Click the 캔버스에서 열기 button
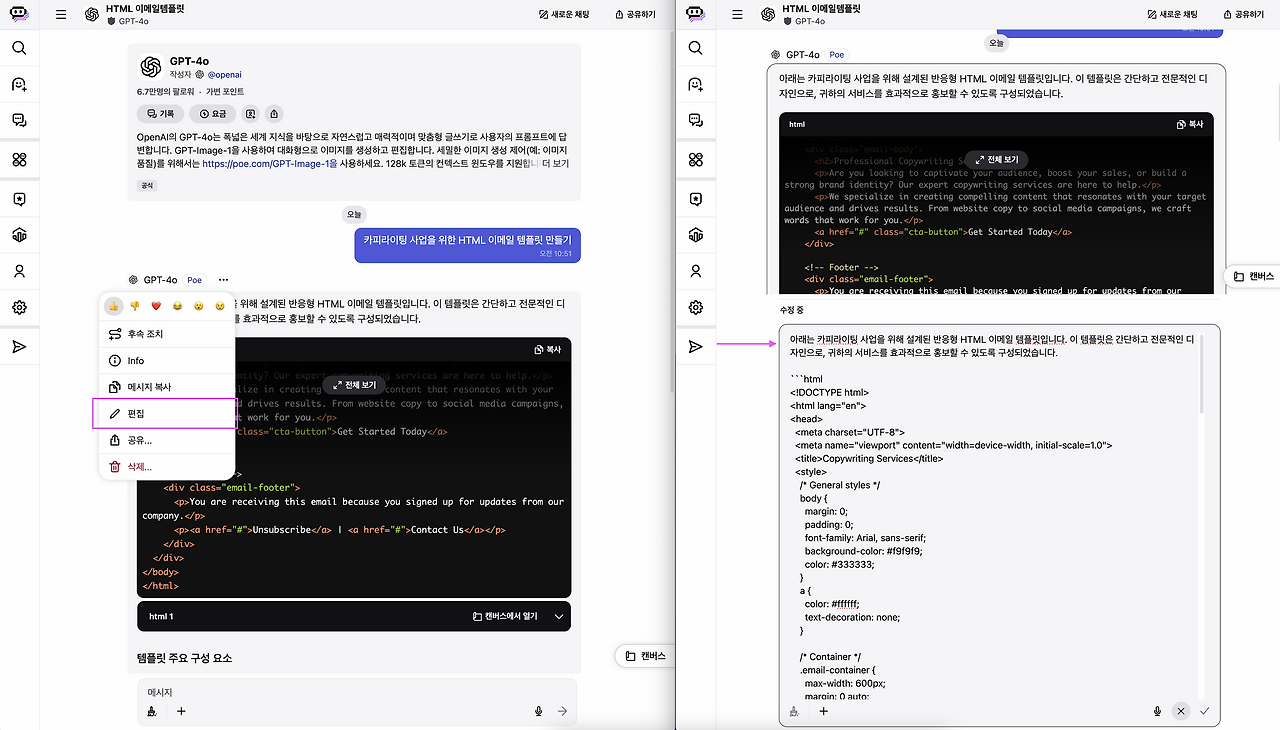 505,617
